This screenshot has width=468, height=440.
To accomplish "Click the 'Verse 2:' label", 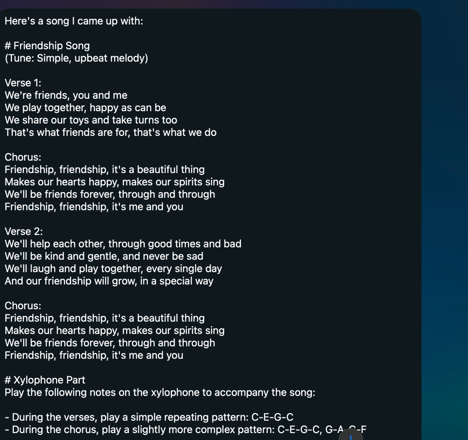I will 24,231.
